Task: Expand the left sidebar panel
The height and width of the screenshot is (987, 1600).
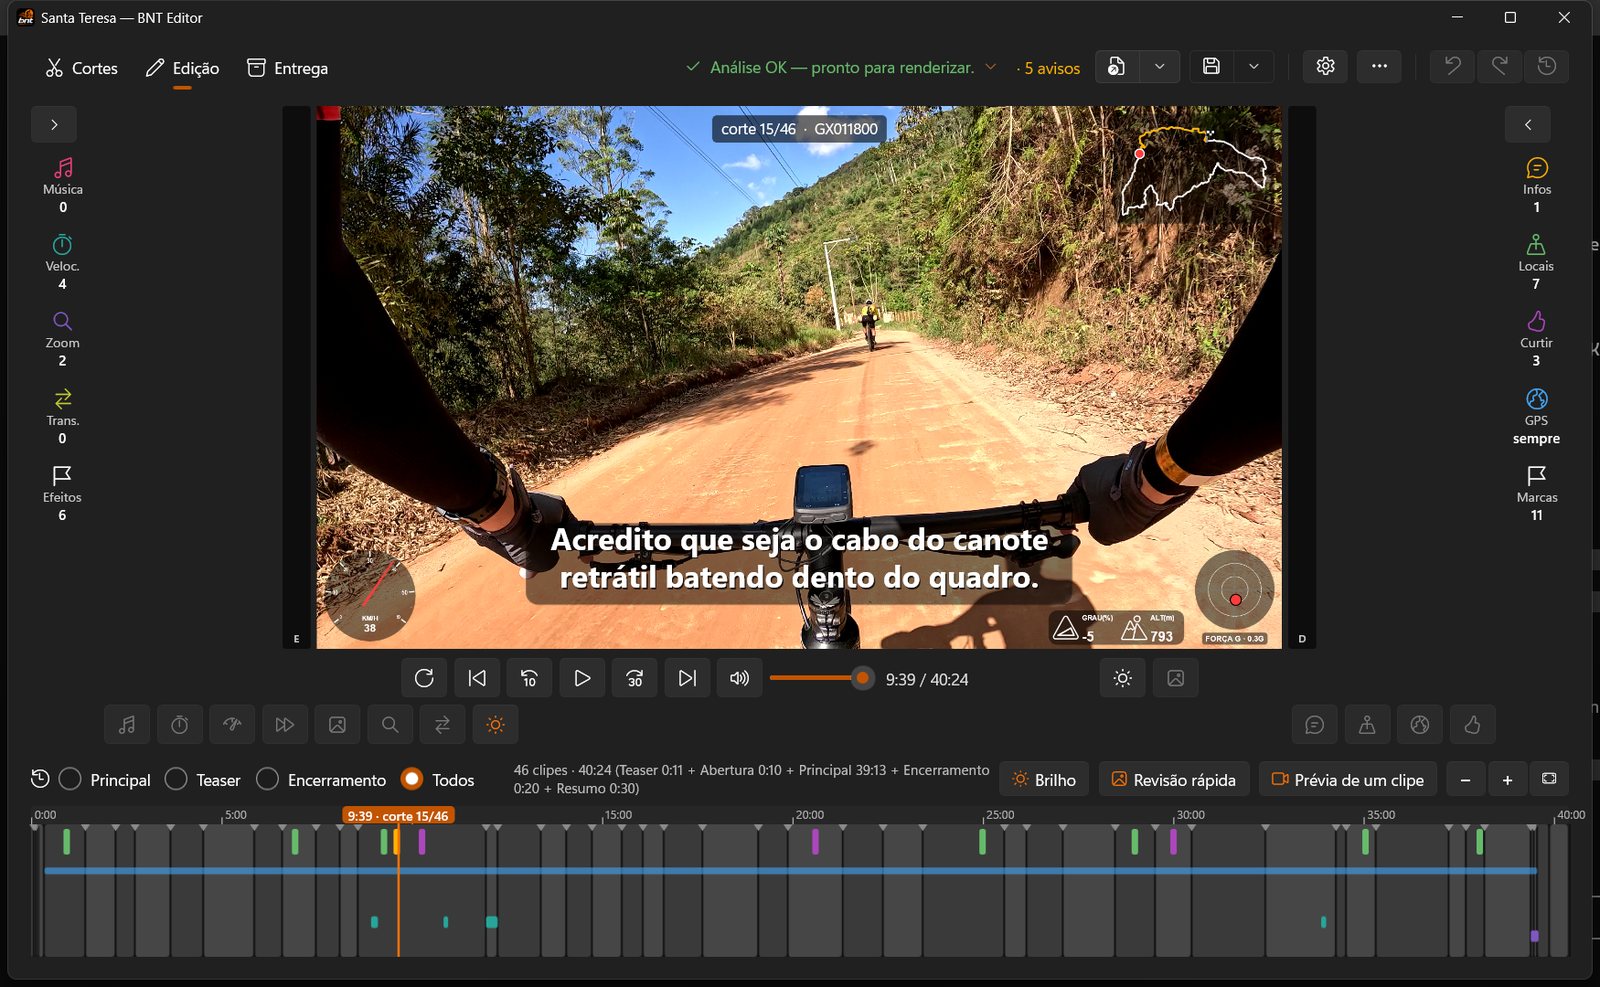Action: tap(54, 125)
